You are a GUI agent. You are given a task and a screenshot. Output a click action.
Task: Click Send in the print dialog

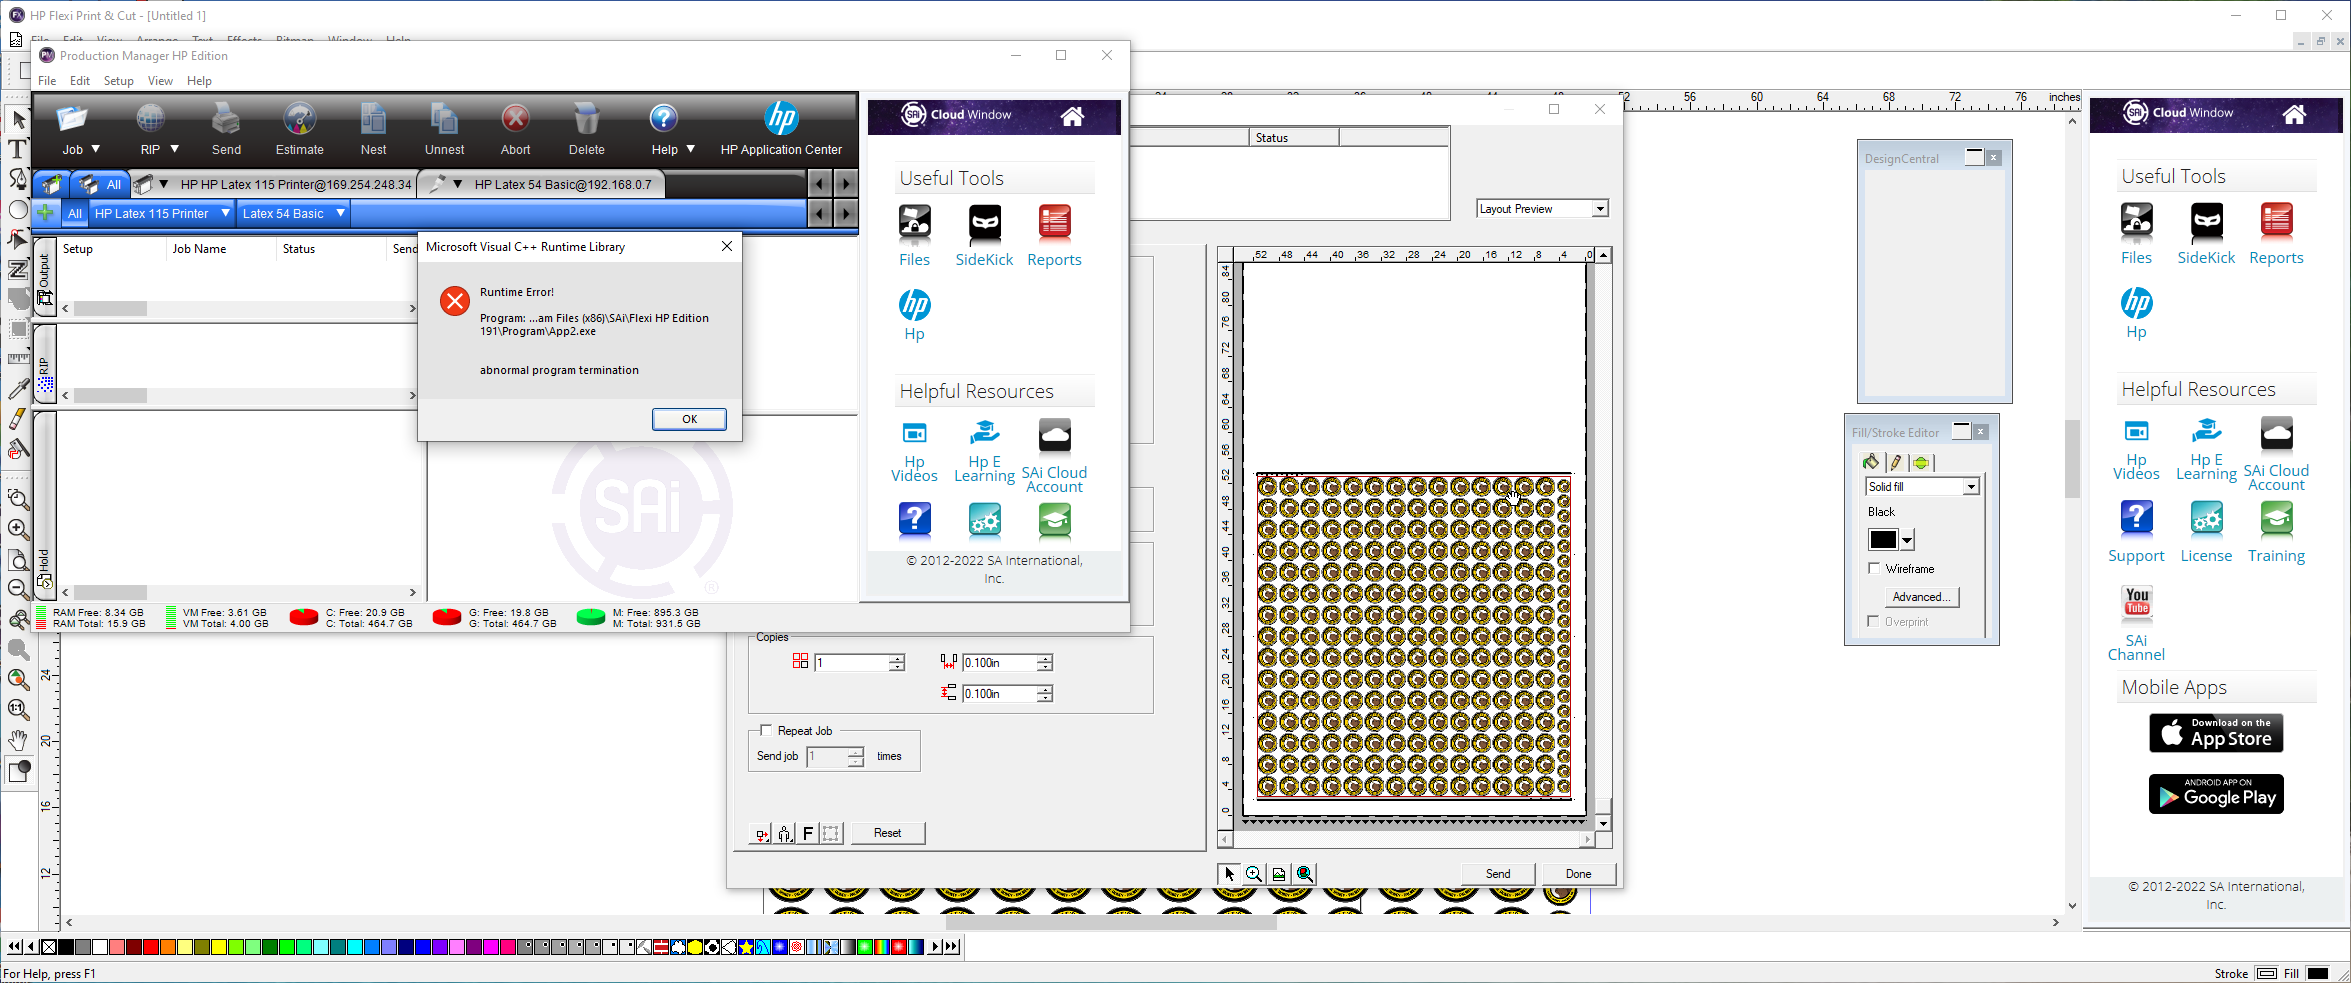pos(1498,874)
